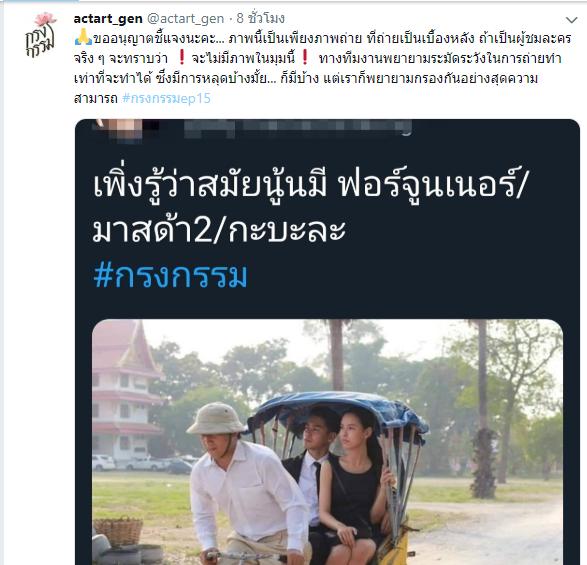Expand the tweet options chevron menu
This screenshot has height=565, width=587.
(x=571, y=20)
